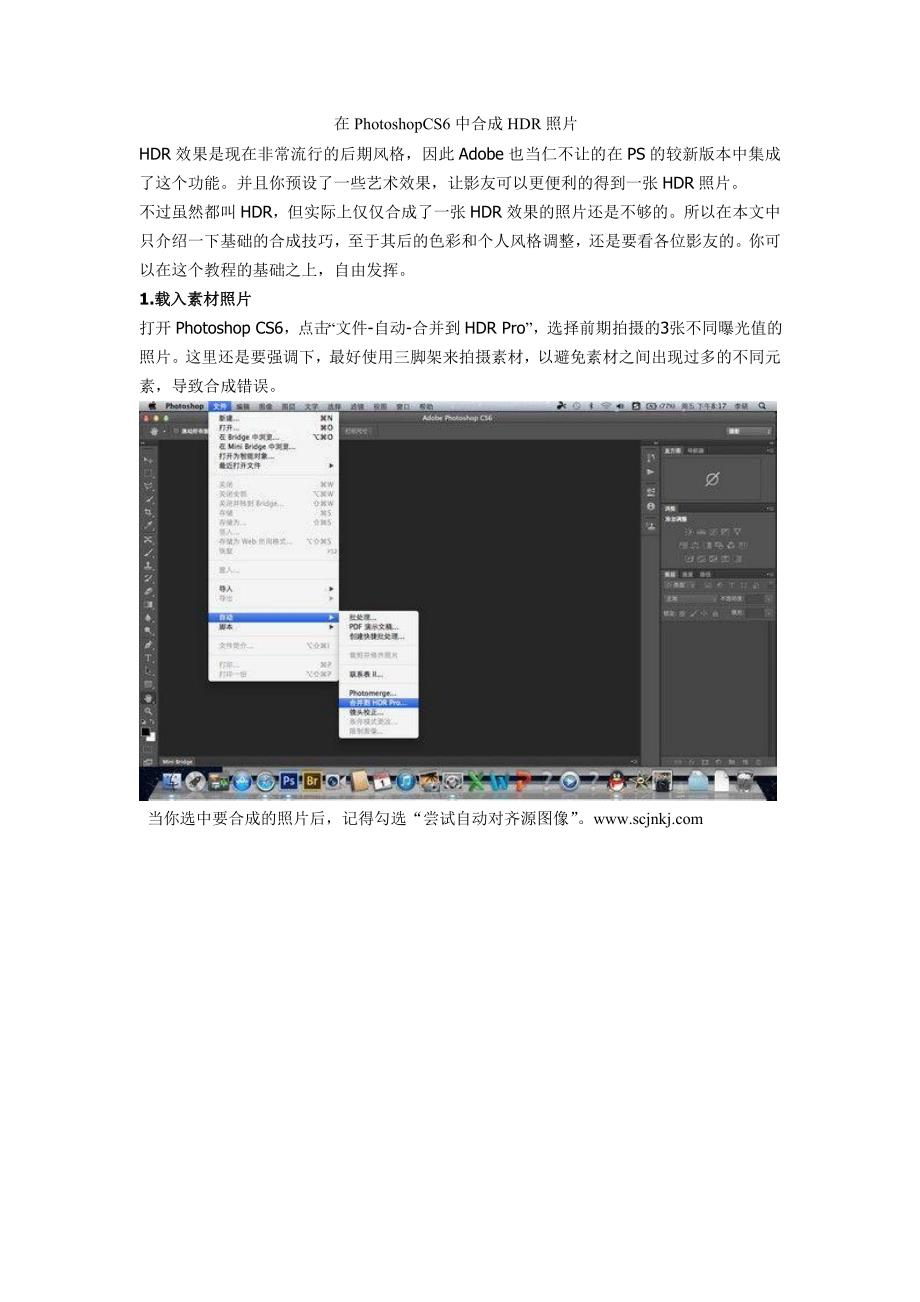Select the Hand tool
The height and width of the screenshot is (1302, 920).
[x=148, y=697]
